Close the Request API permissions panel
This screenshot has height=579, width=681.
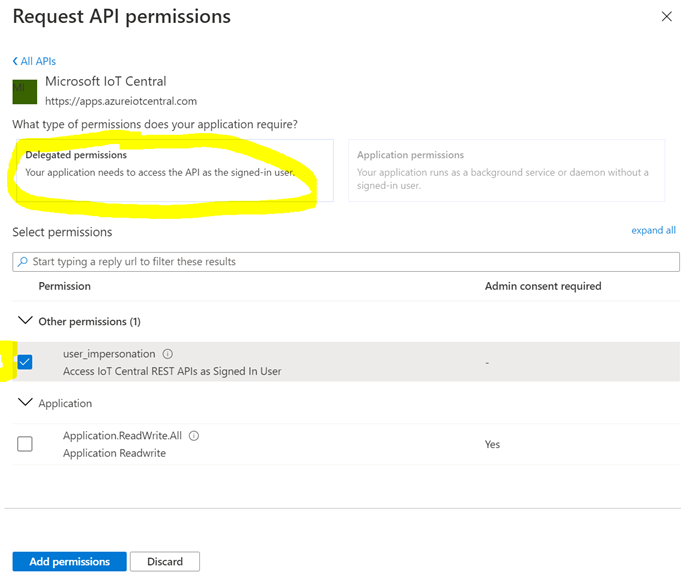666,17
